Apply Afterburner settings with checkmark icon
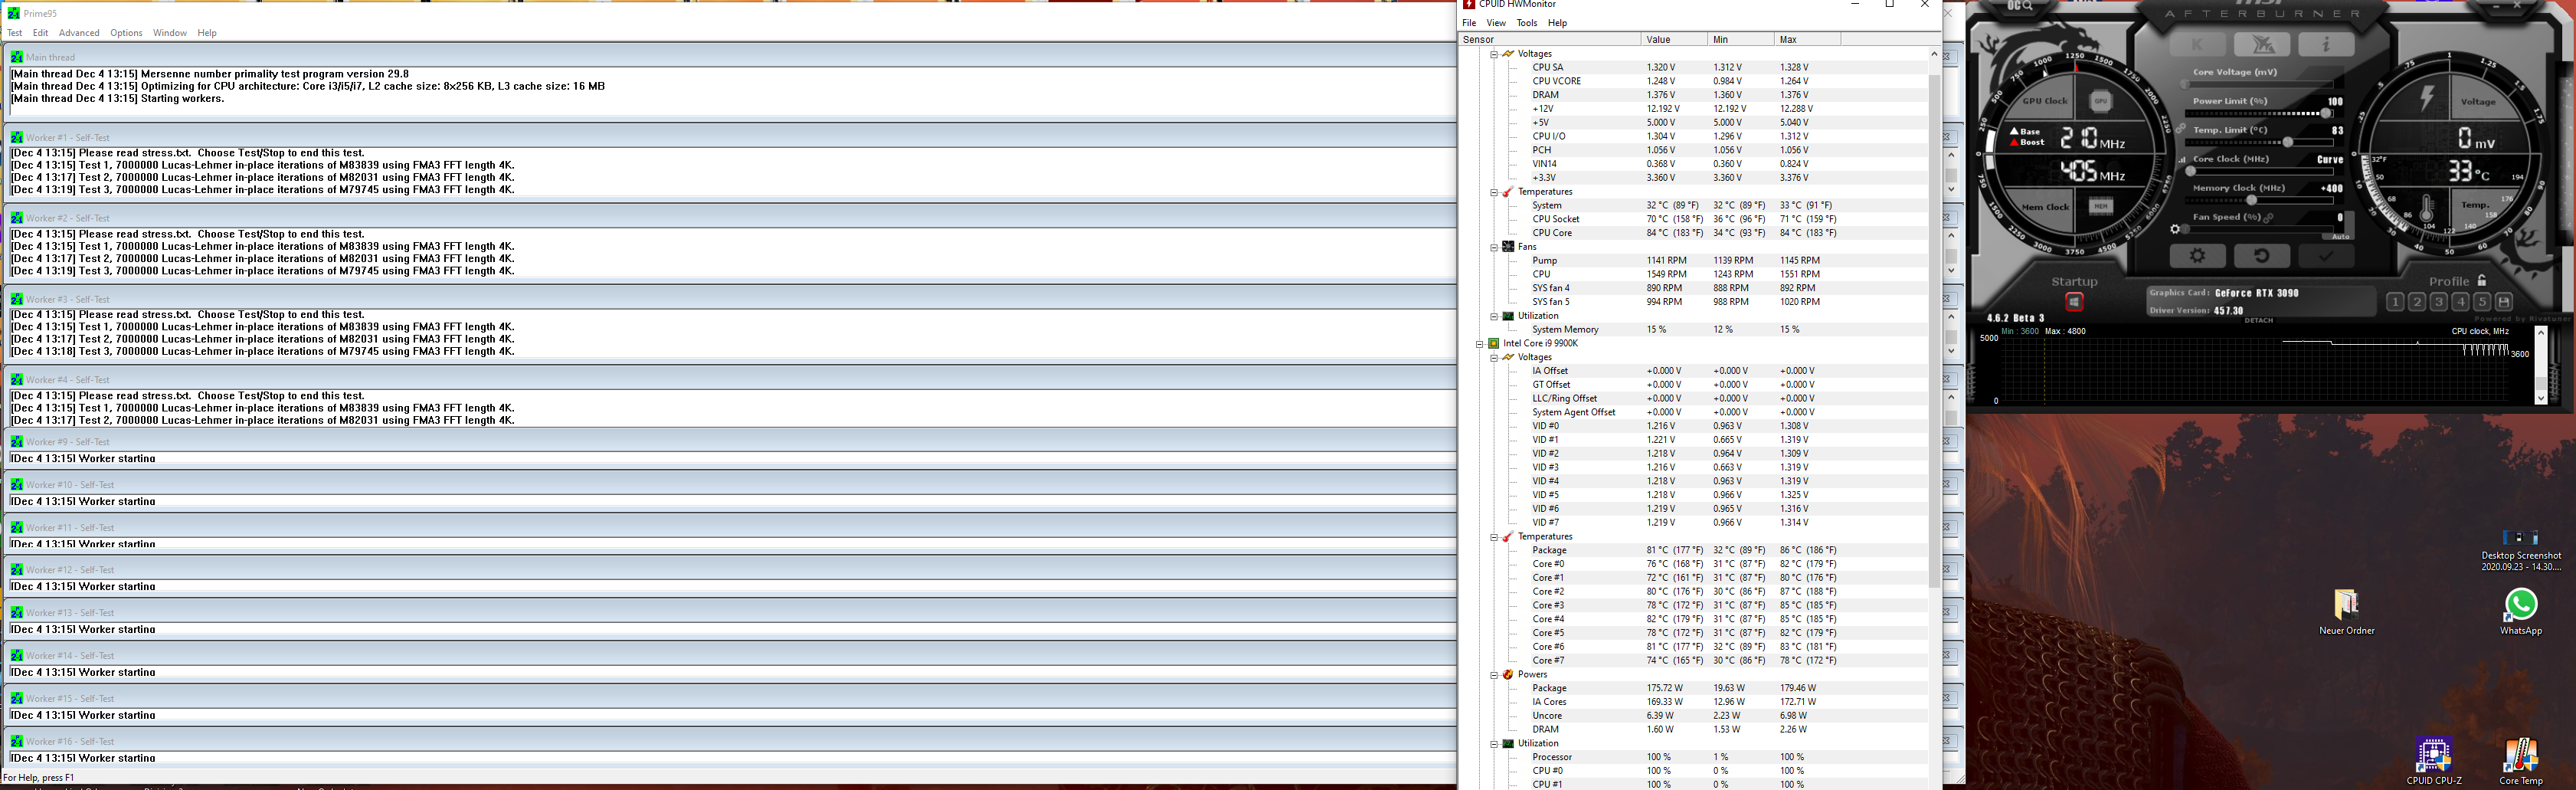Screen dimensions: 2576x790 pyautogui.click(x=2327, y=257)
